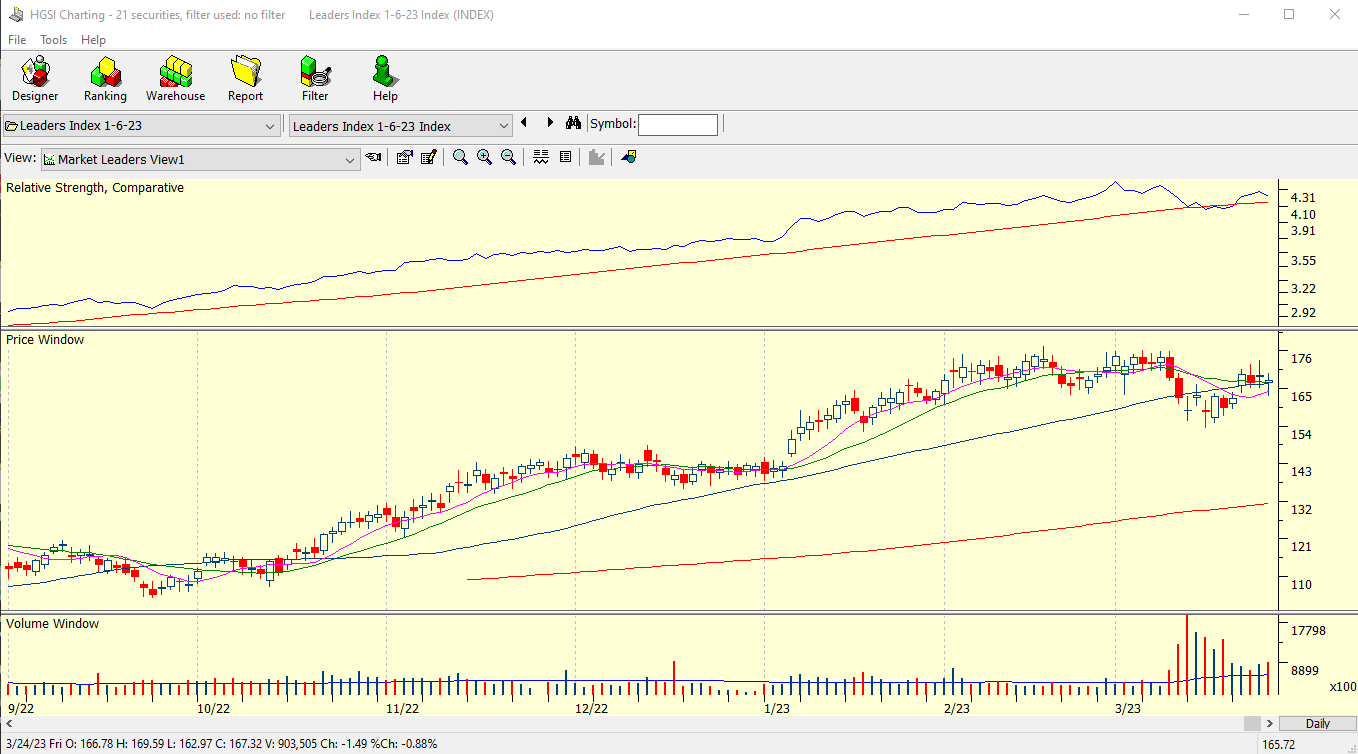Click the plain magnifier zoom icon
The image size is (1358, 754).
(x=460, y=157)
